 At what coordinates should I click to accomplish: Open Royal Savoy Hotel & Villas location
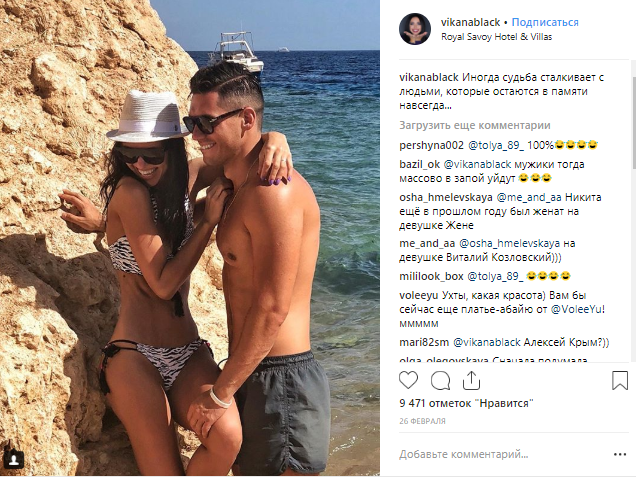pos(496,37)
